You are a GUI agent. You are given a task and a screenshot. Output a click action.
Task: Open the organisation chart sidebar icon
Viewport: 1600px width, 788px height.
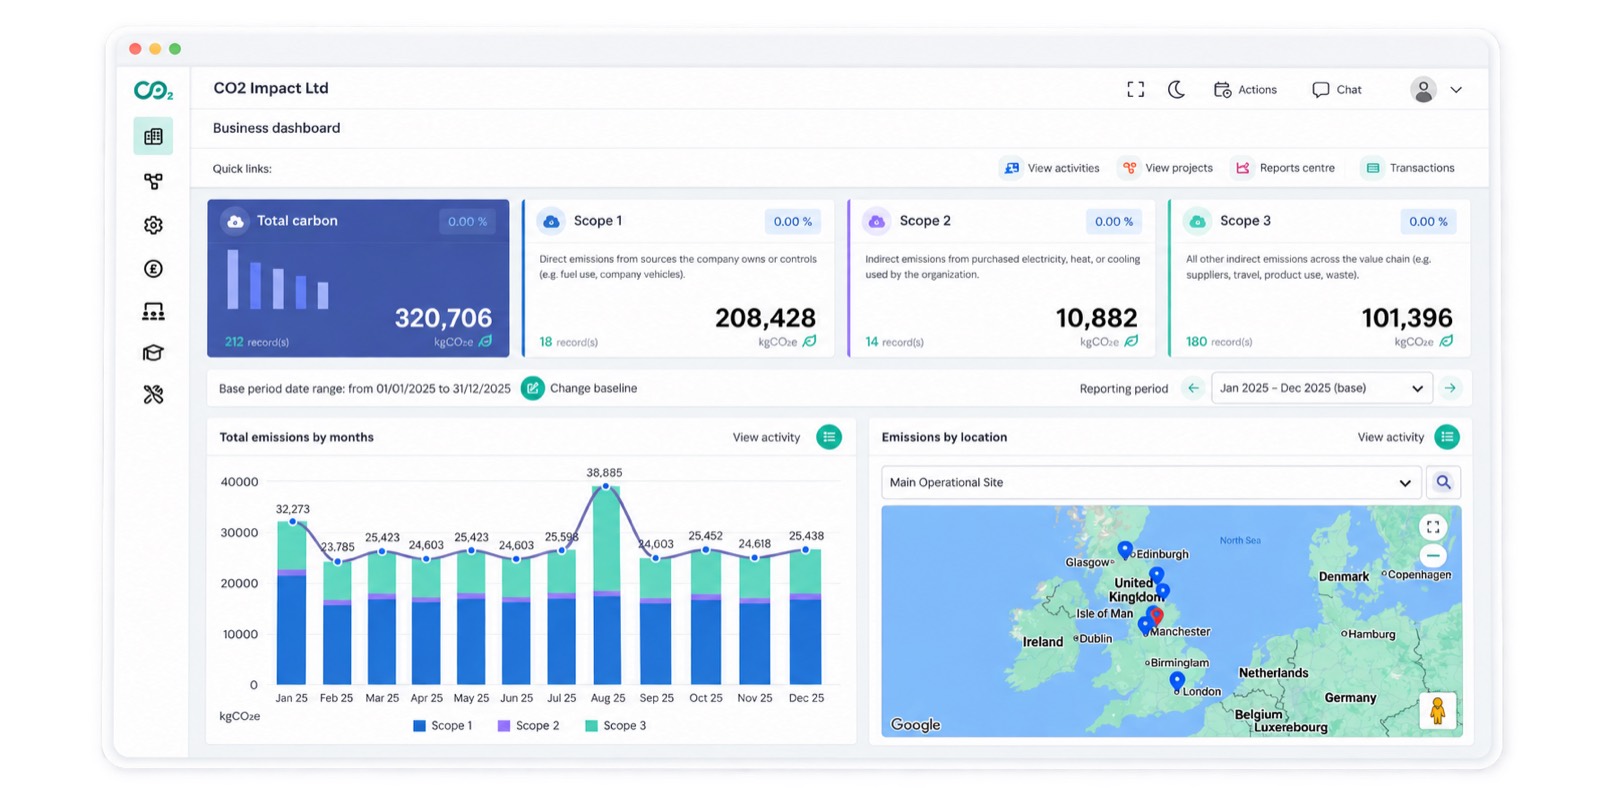(153, 312)
